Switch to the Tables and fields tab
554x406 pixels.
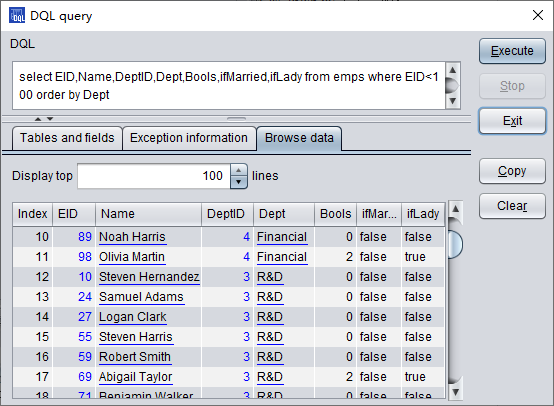tap(67, 138)
